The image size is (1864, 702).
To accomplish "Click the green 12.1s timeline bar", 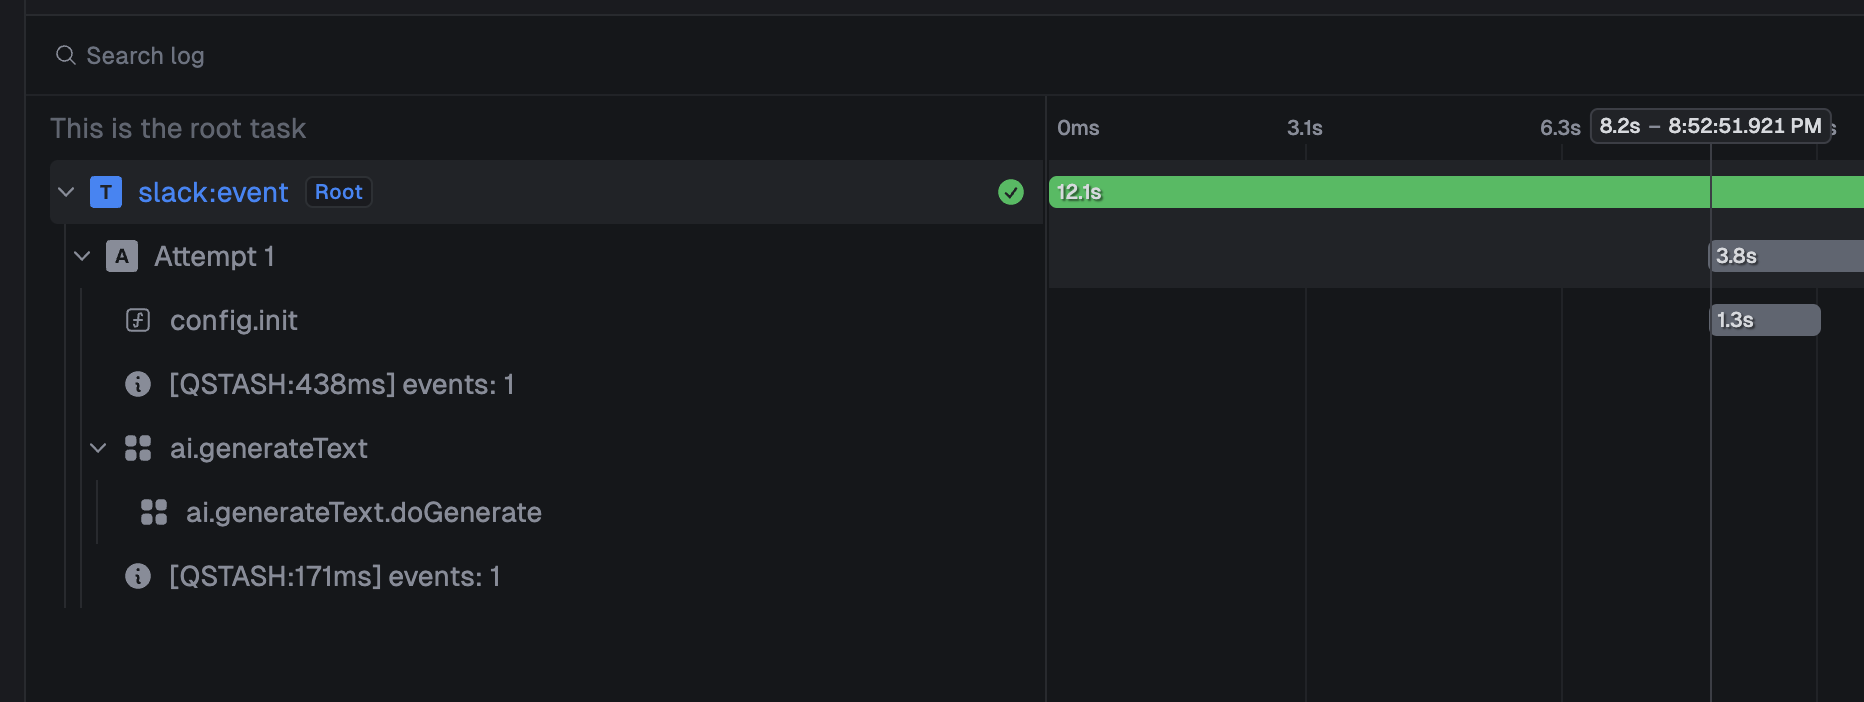I will (1456, 192).
